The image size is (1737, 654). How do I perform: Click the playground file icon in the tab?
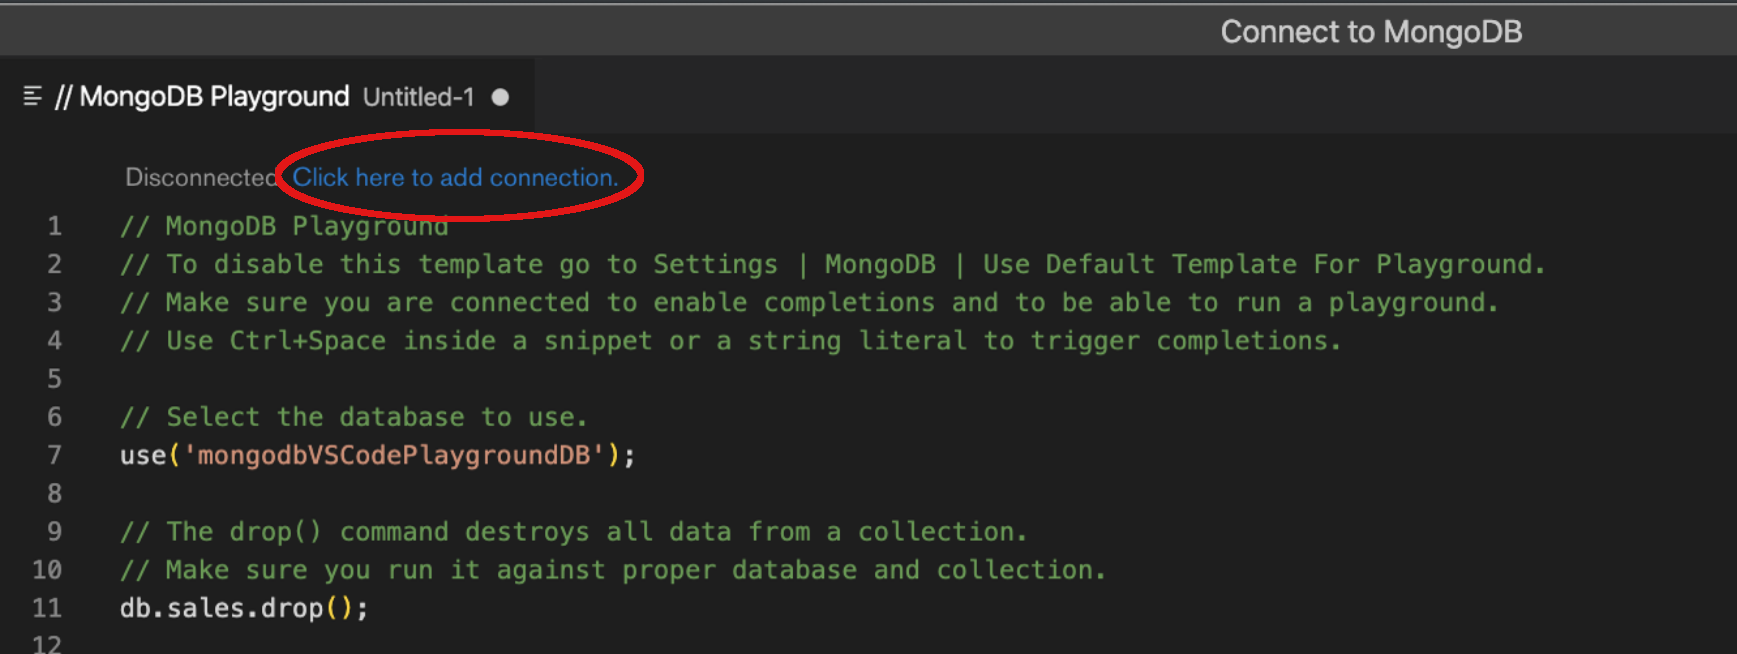click(x=32, y=96)
